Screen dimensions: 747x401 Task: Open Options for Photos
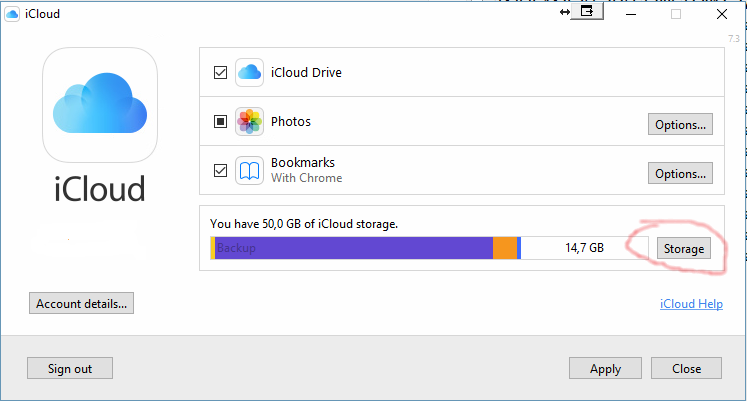[680, 124]
